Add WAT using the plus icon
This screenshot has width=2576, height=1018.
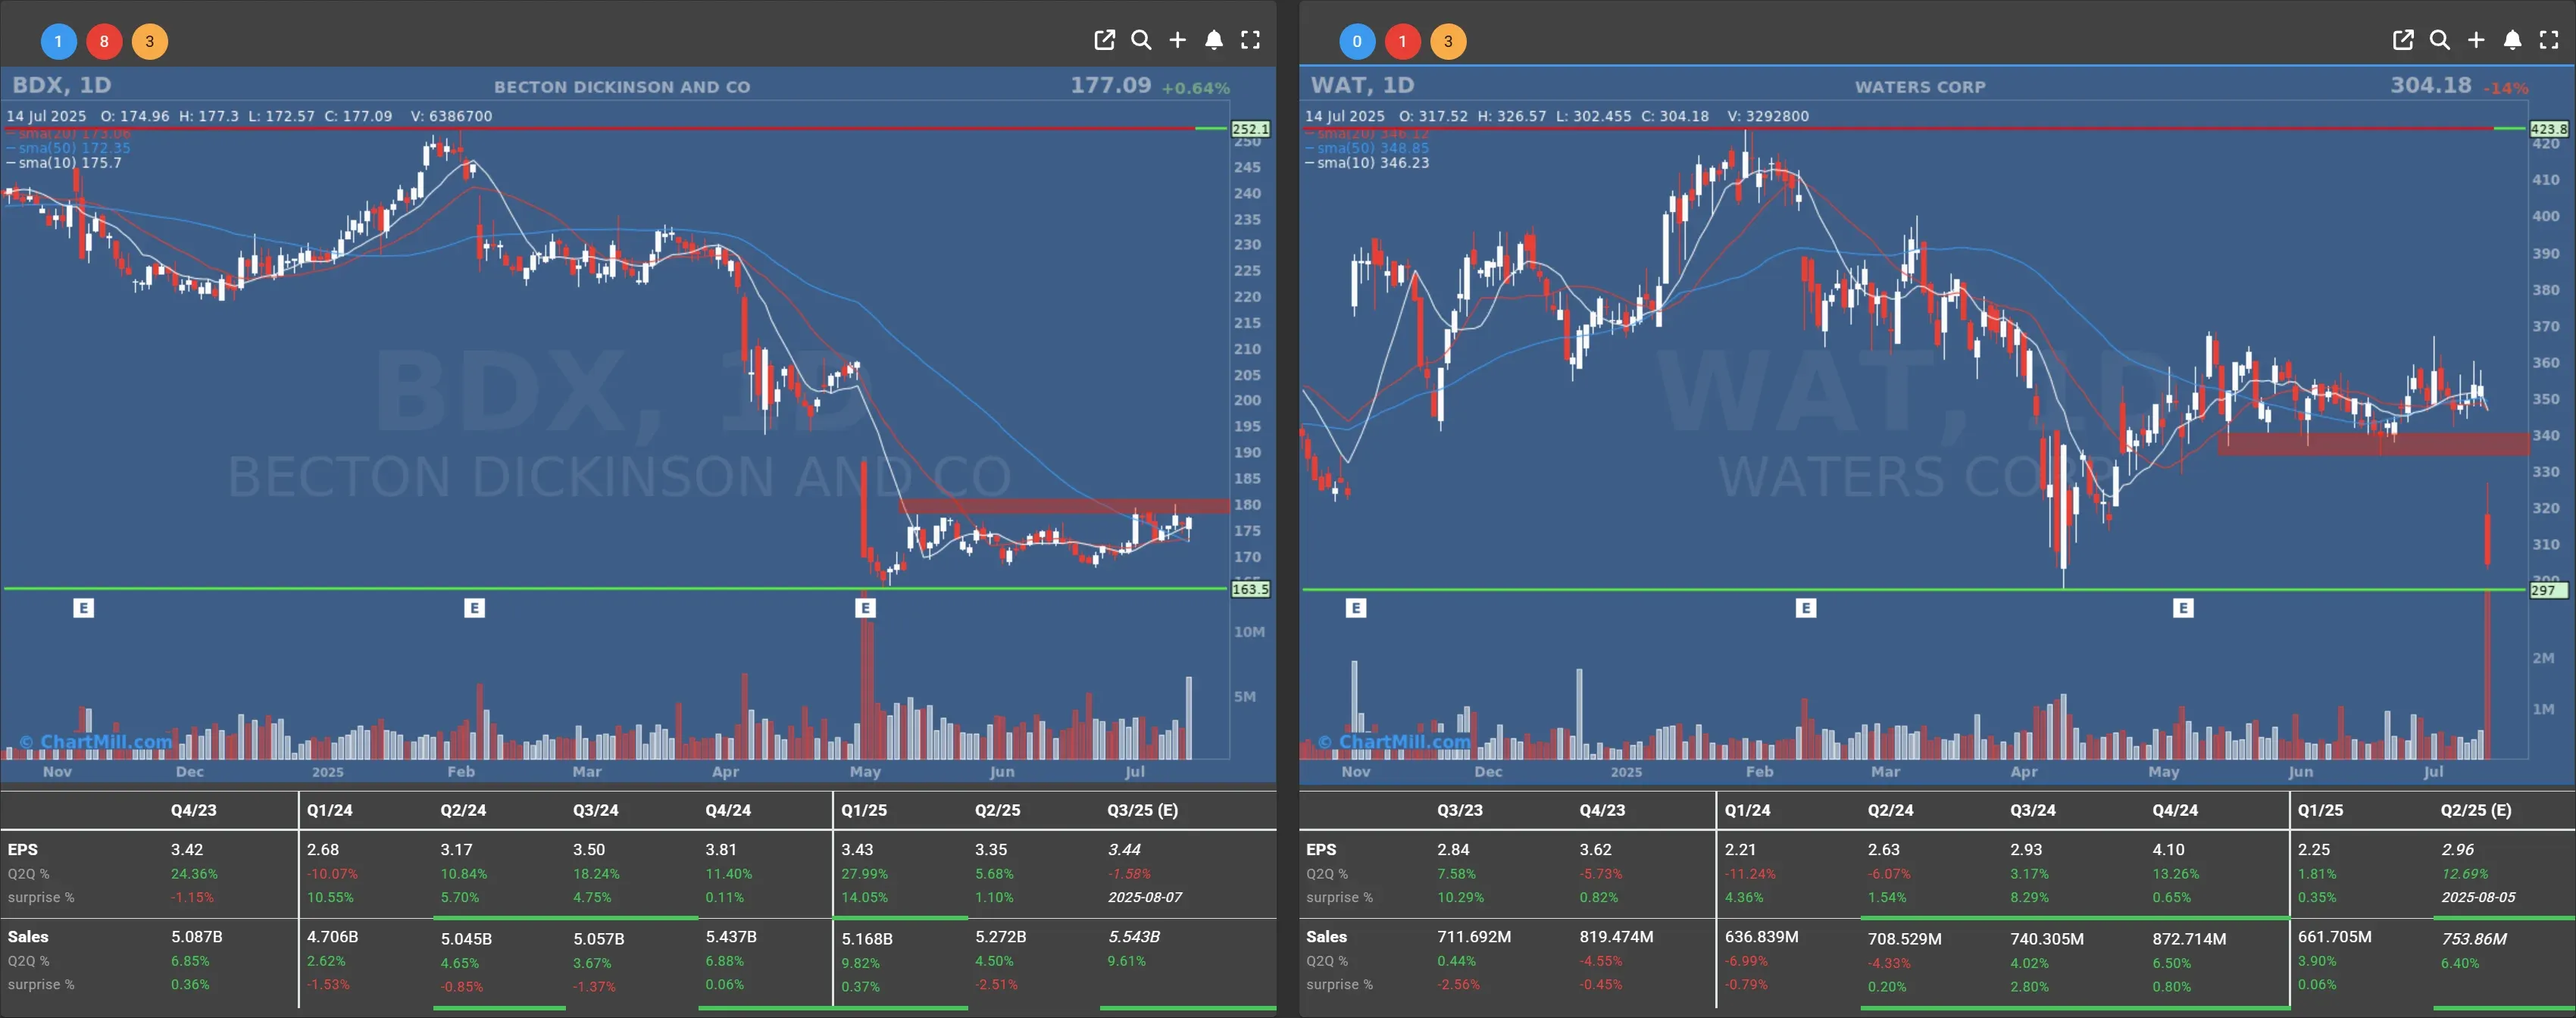(x=2476, y=40)
